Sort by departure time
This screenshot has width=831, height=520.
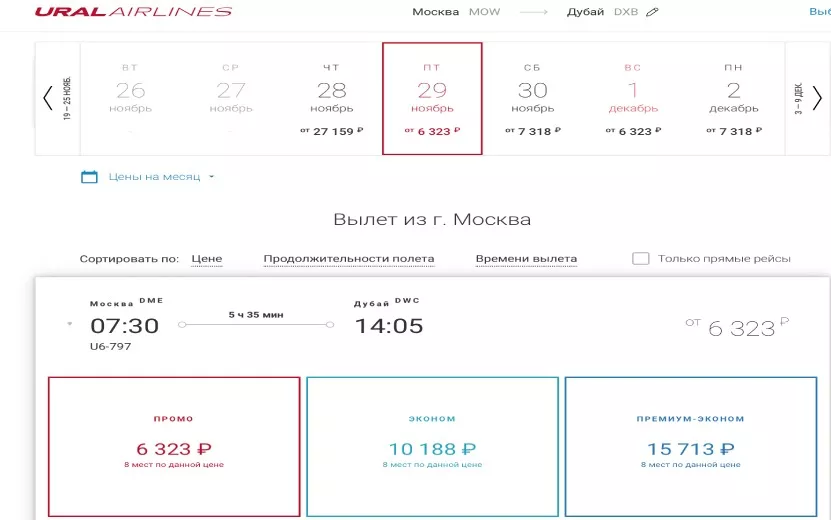click(x=526, y=259)
